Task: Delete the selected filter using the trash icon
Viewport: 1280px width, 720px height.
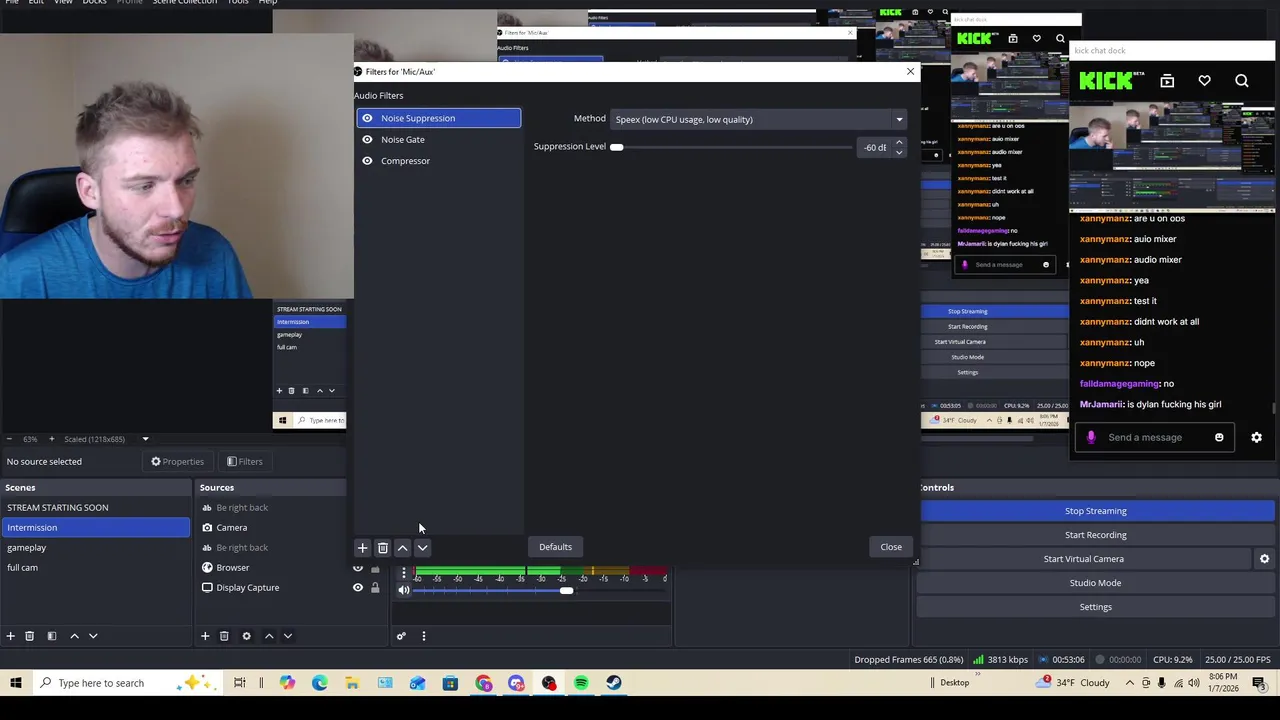Action: point(382,548)
